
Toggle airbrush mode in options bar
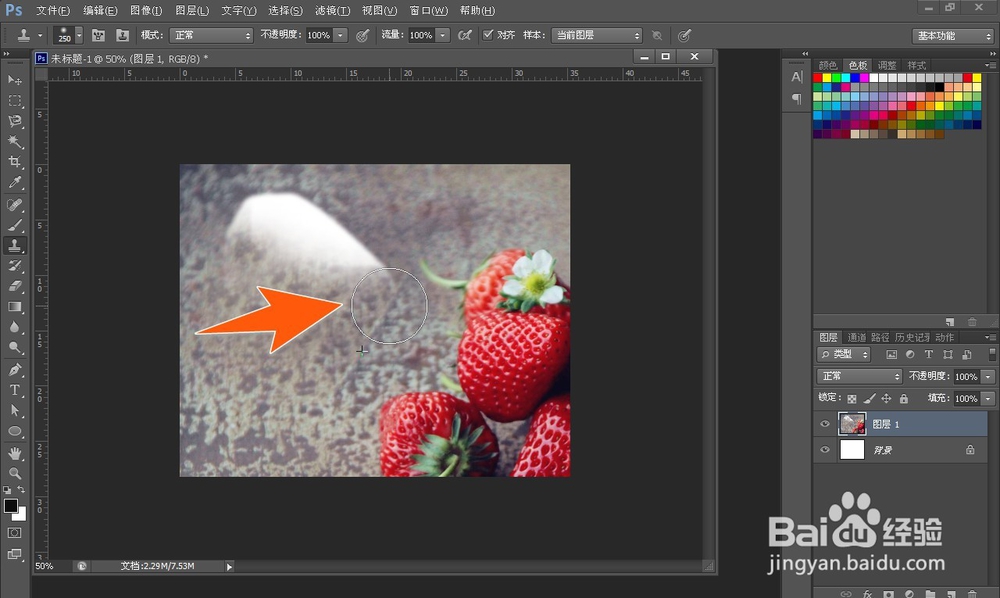coord(465,35)
